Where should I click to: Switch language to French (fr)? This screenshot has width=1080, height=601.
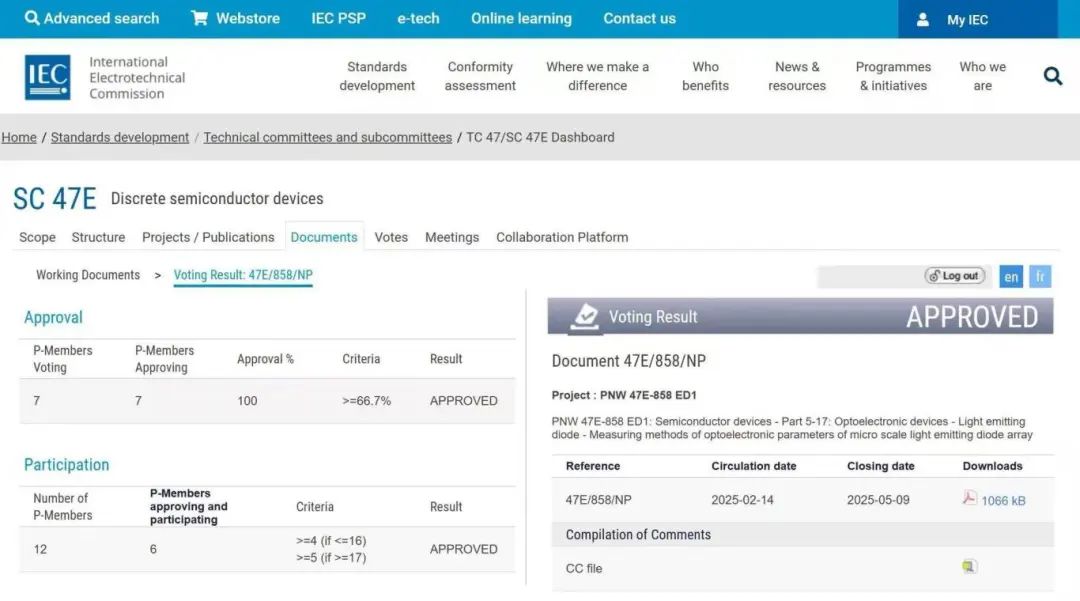click(1040, 276)
